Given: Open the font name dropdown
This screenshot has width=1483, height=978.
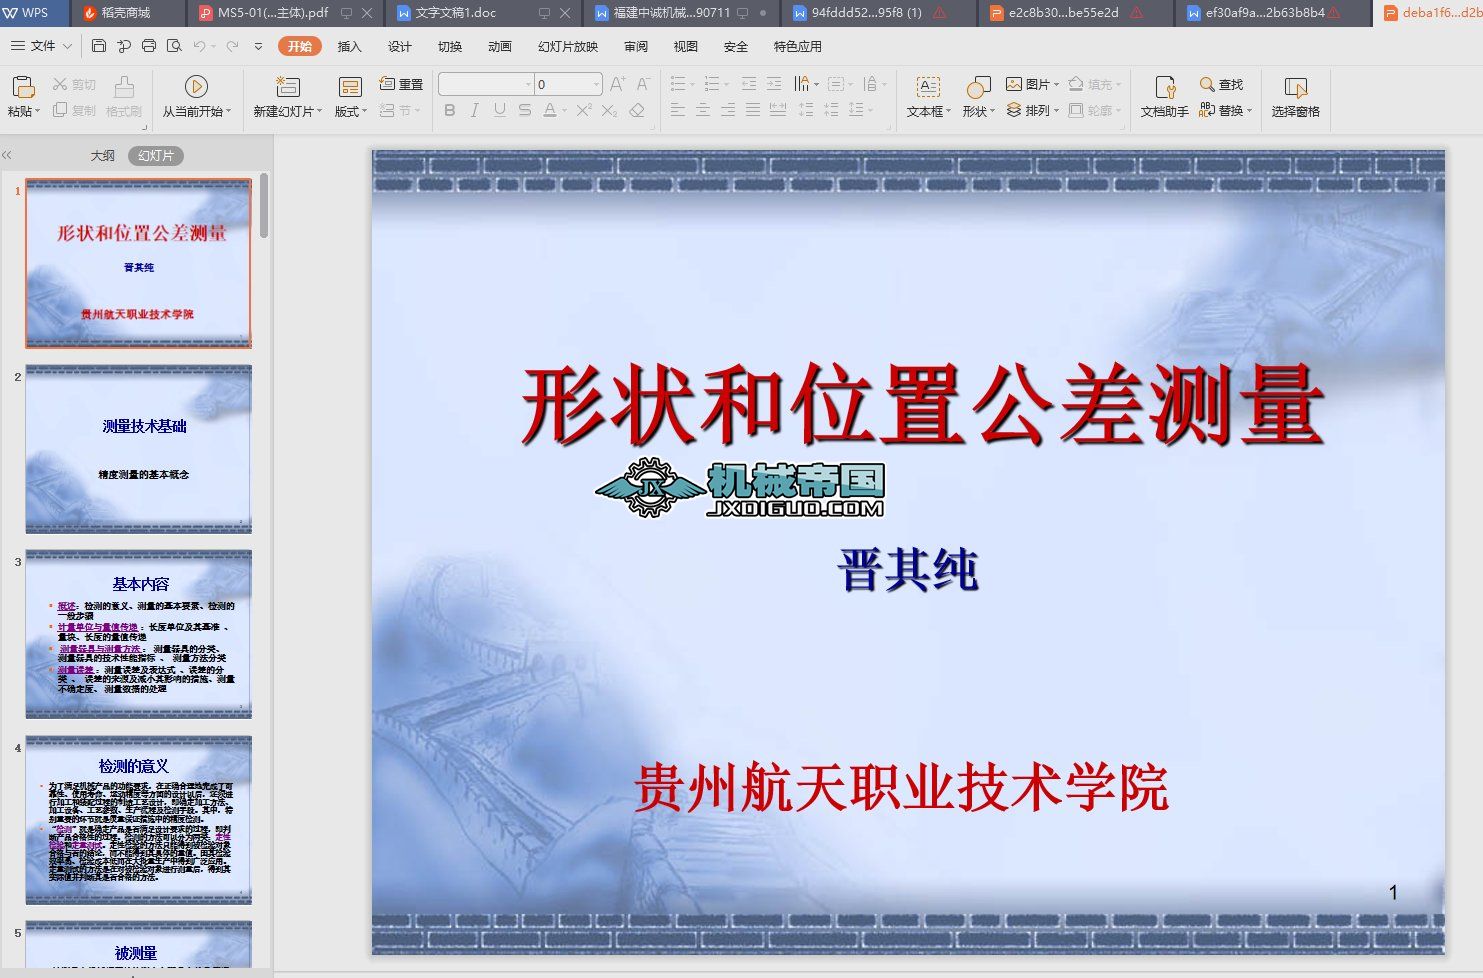Looking at the screenshot, I should tap(528, 85).
